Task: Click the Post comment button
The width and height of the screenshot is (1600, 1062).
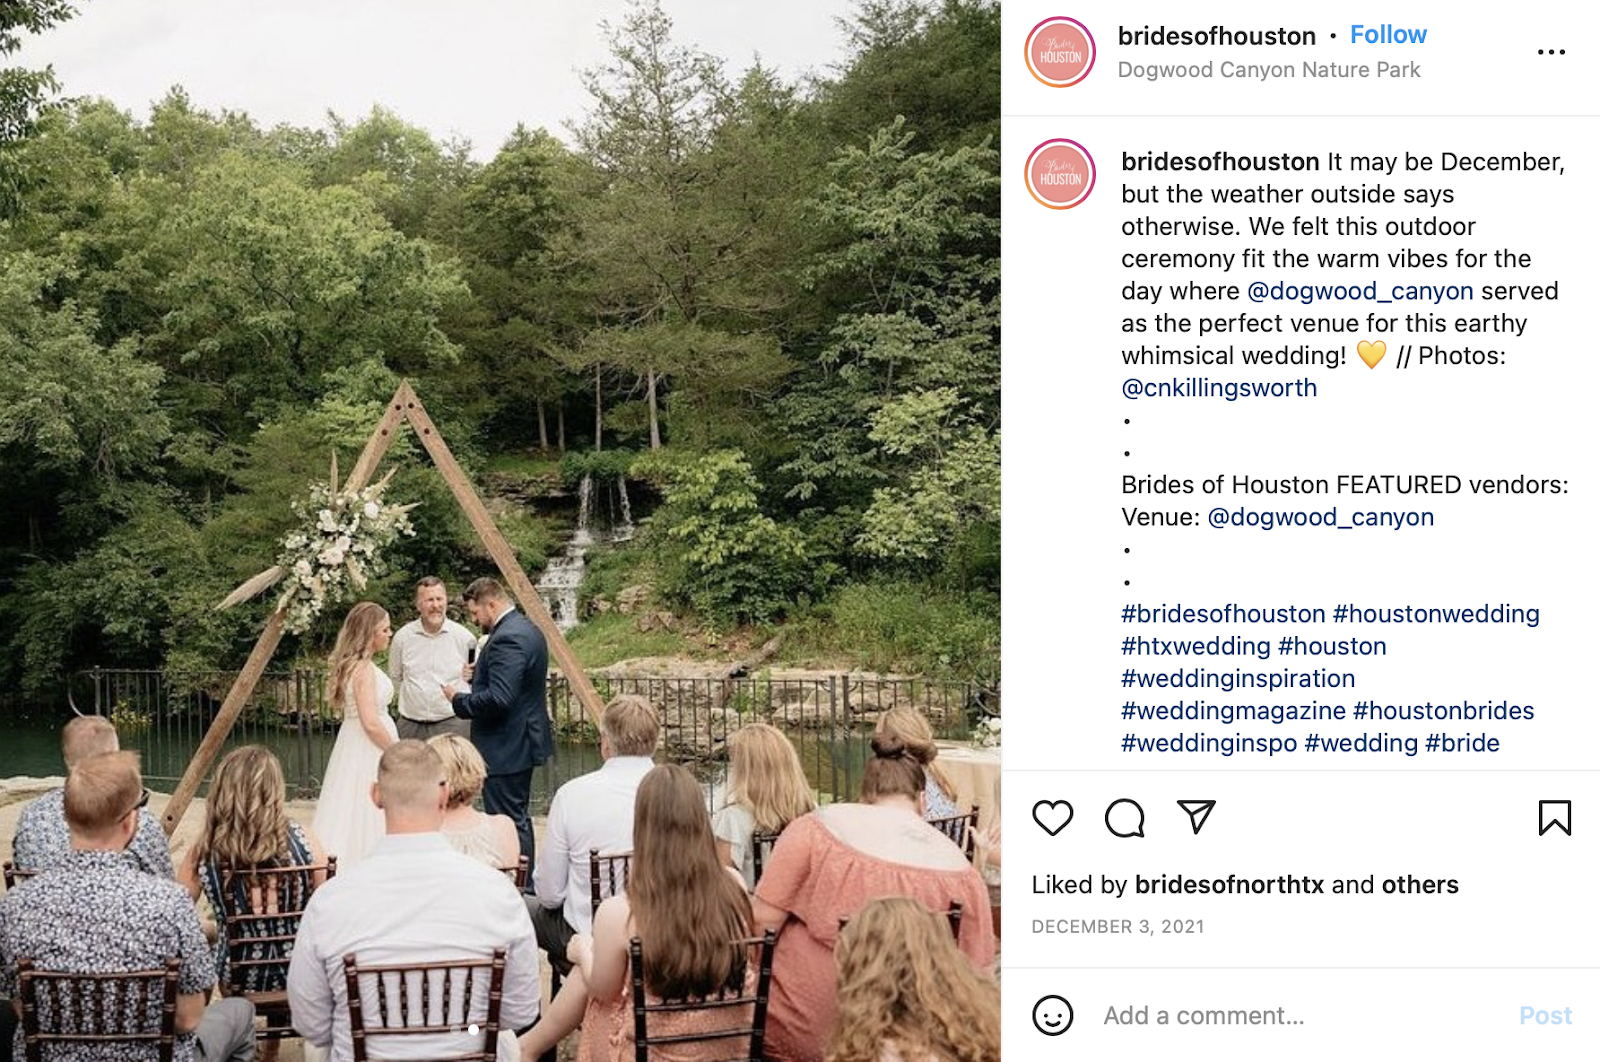Action: pyautogui.click(x=1545, y=1016)
